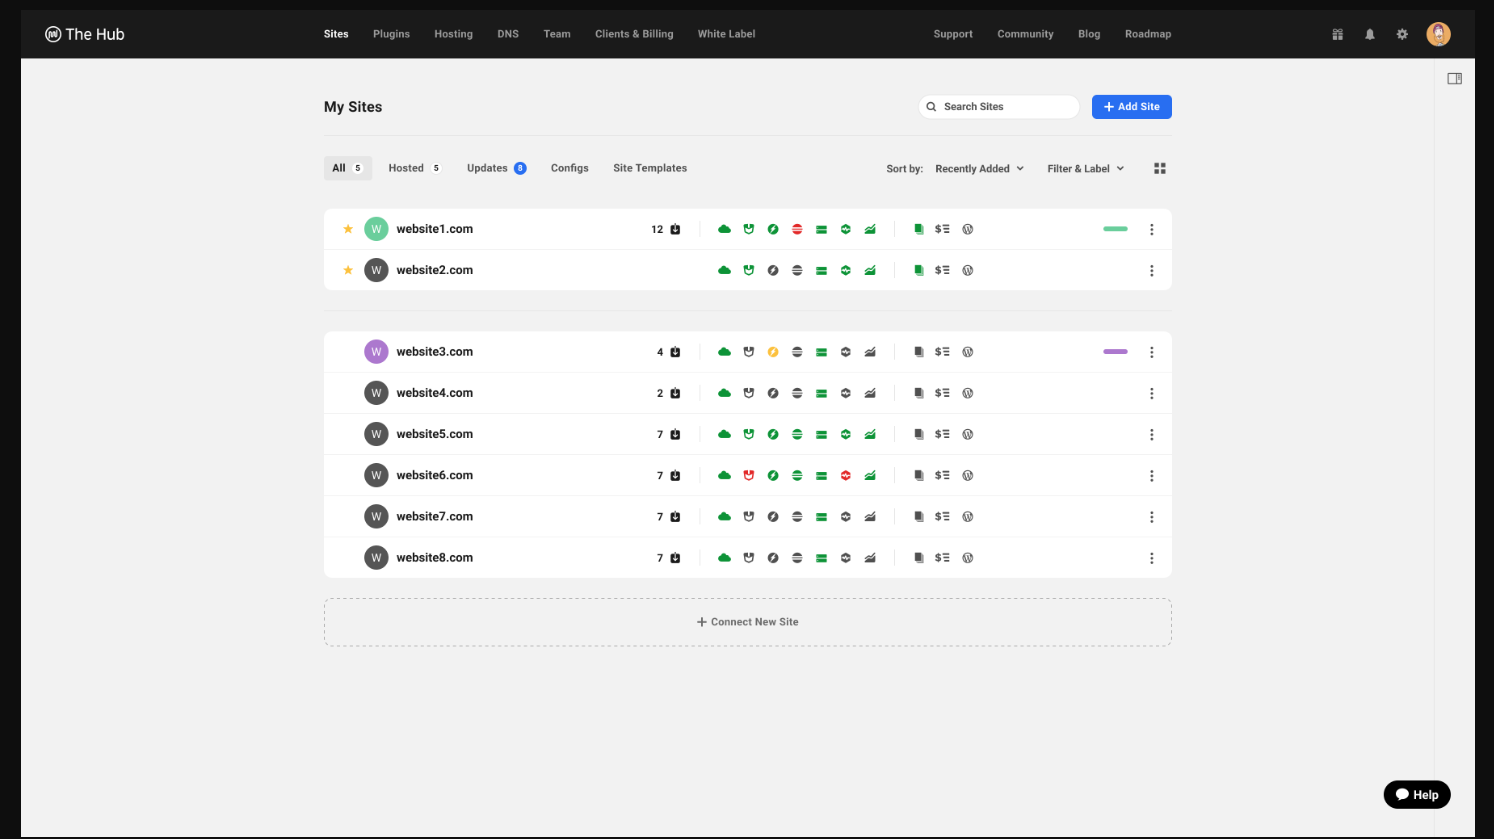Go to Hosting in the top navigation
The height and width of the screenshot is (839, 1494).
pos(453,34)
